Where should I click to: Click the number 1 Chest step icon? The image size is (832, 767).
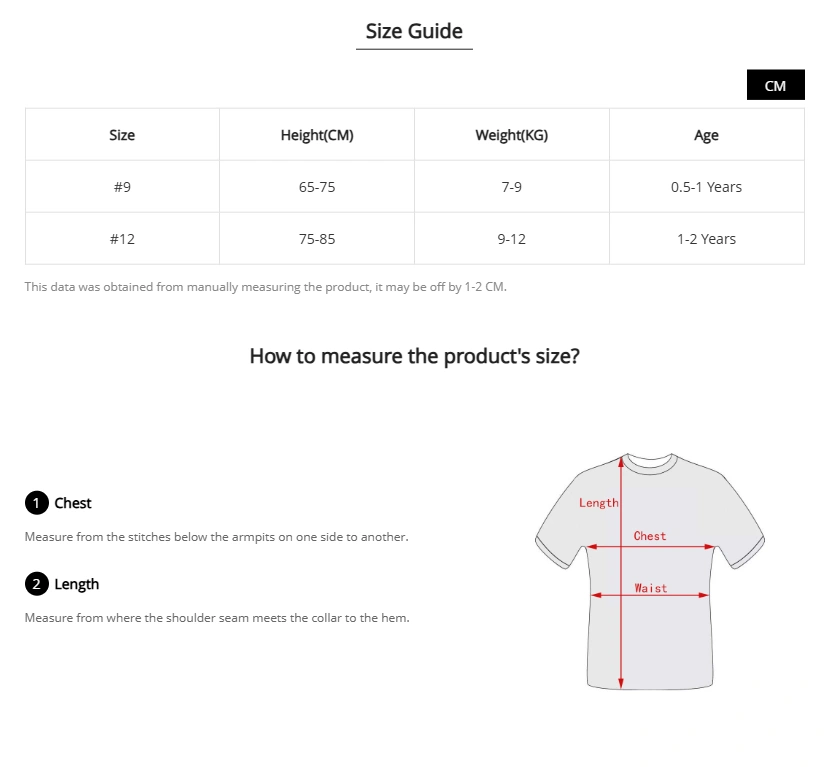[x=36, y=503]
